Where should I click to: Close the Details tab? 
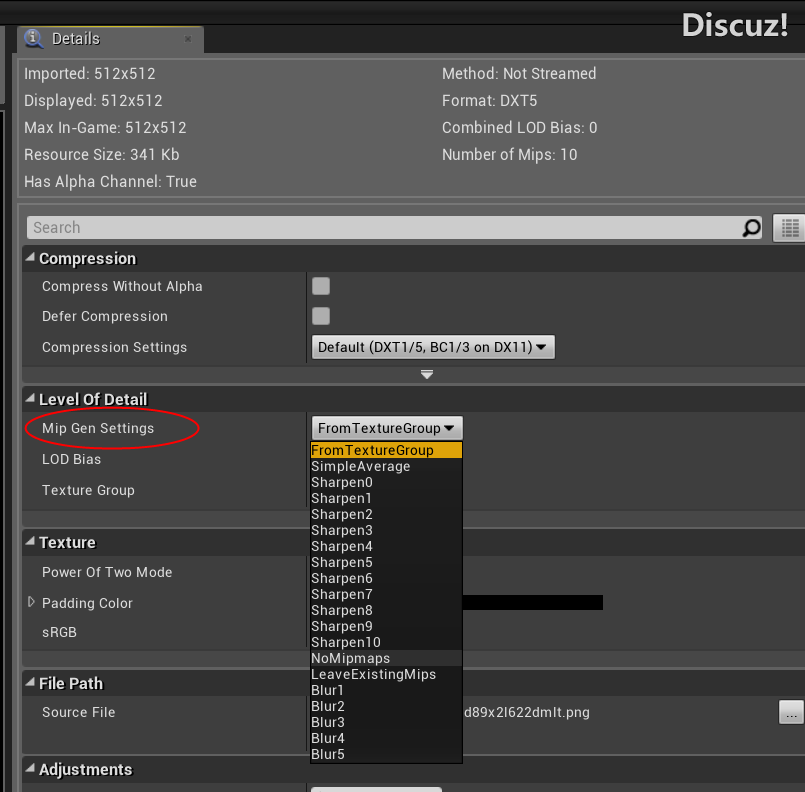click(x=188, y=39)
